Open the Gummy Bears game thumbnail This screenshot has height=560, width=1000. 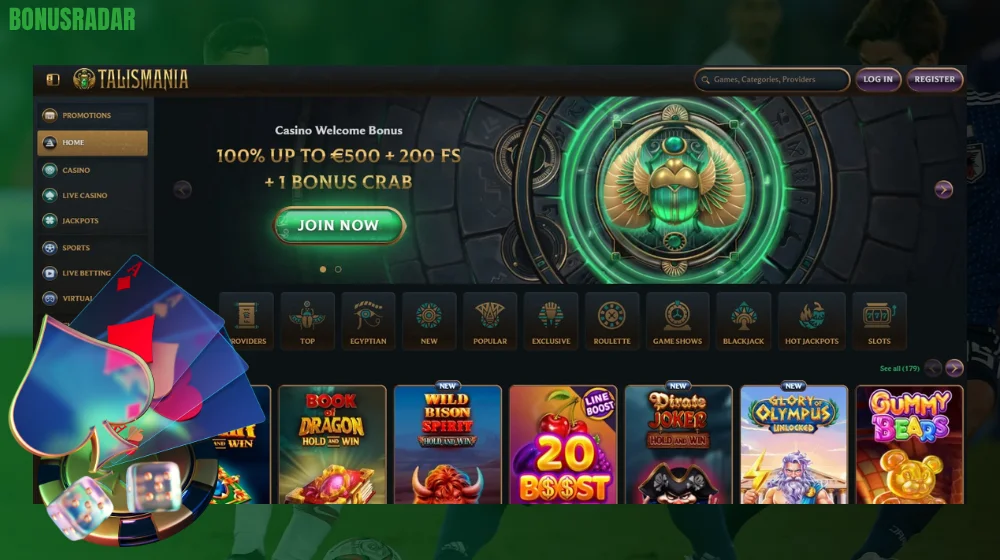[x=909, y=445]
